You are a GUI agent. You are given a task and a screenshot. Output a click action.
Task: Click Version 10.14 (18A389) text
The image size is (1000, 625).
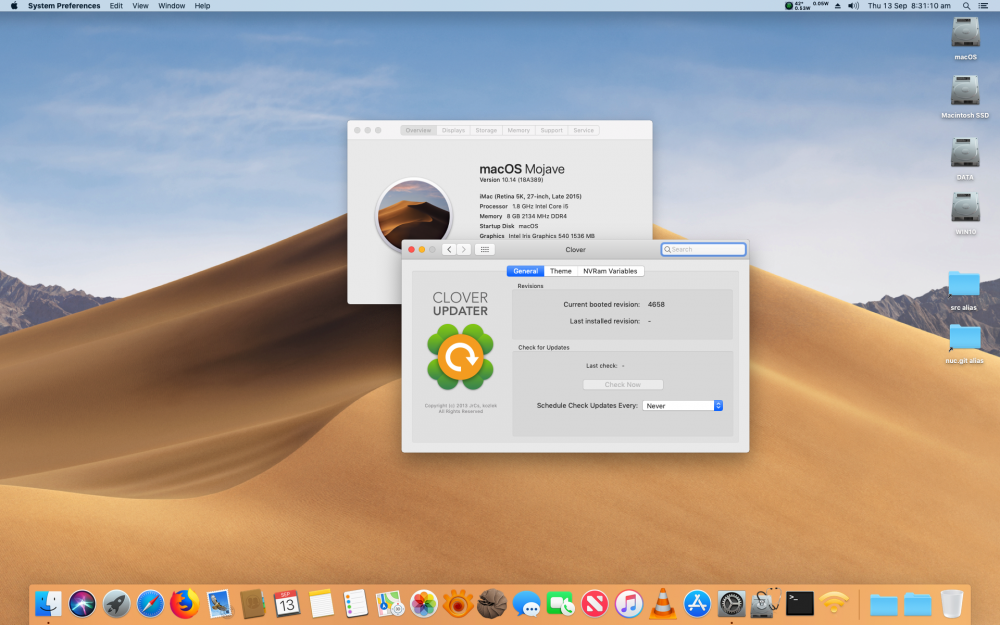511,180
